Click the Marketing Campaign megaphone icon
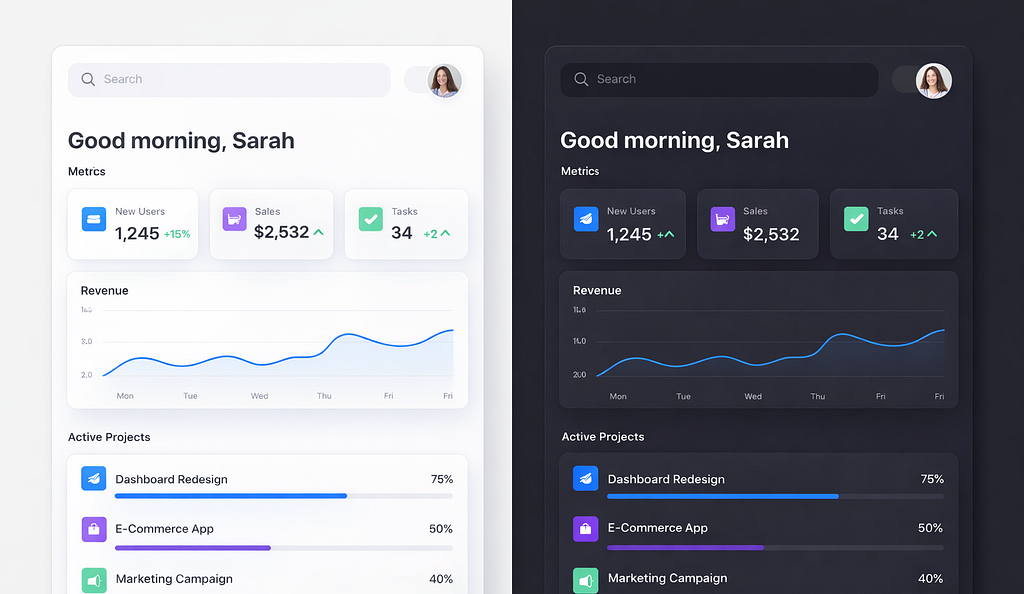The image size is (1024, 594). tap(93, 578)
